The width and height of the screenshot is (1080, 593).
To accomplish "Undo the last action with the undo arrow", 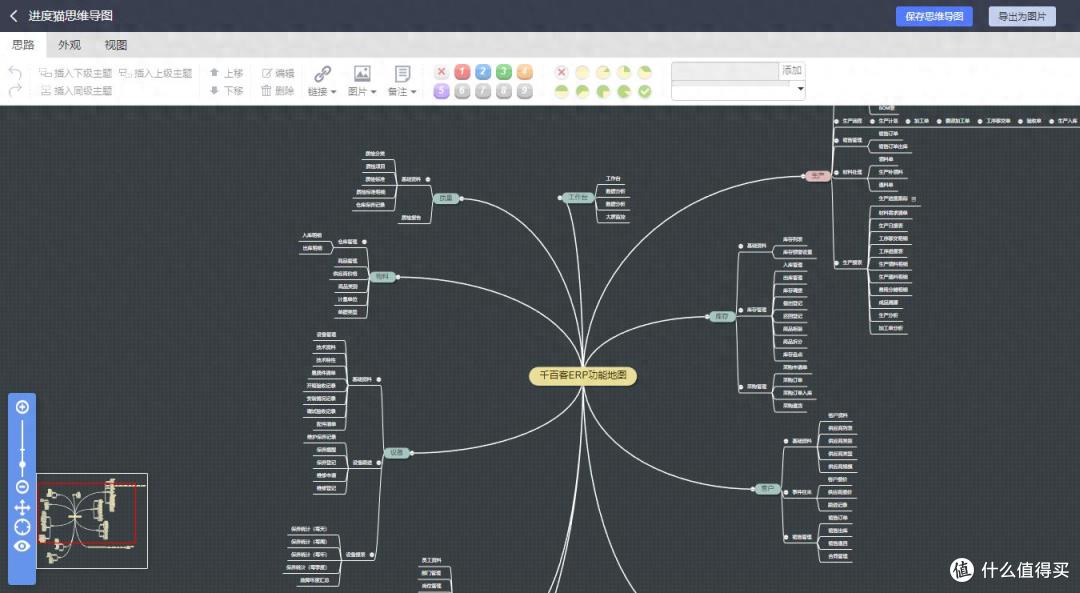I will [x=15, y=72].
